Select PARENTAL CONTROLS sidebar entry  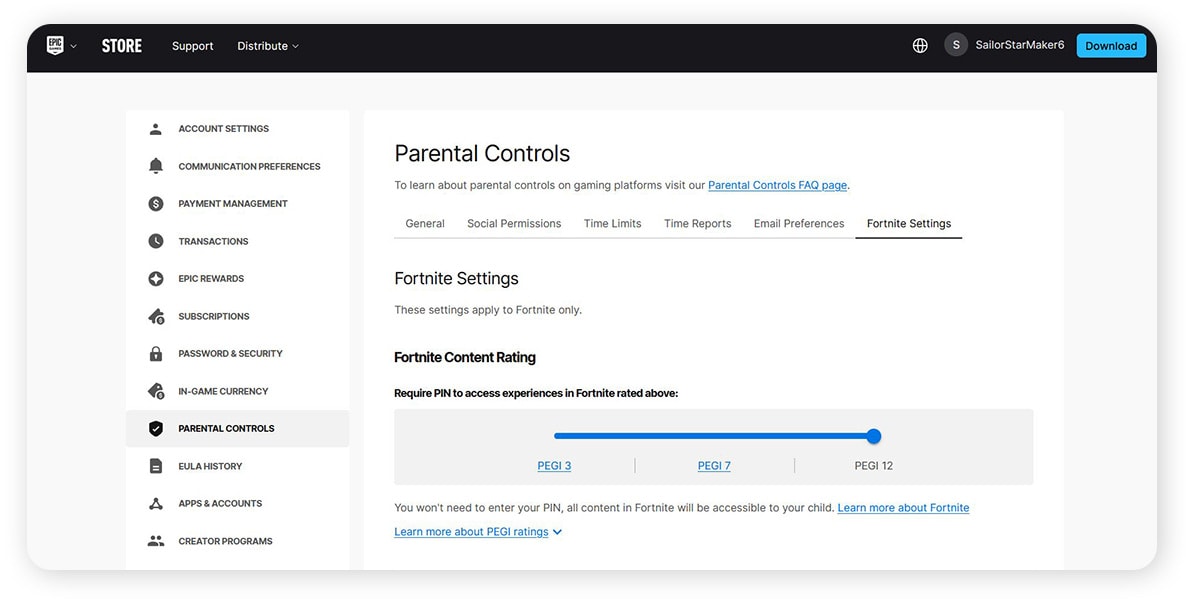pyautogui.click(x=238, y=428)
